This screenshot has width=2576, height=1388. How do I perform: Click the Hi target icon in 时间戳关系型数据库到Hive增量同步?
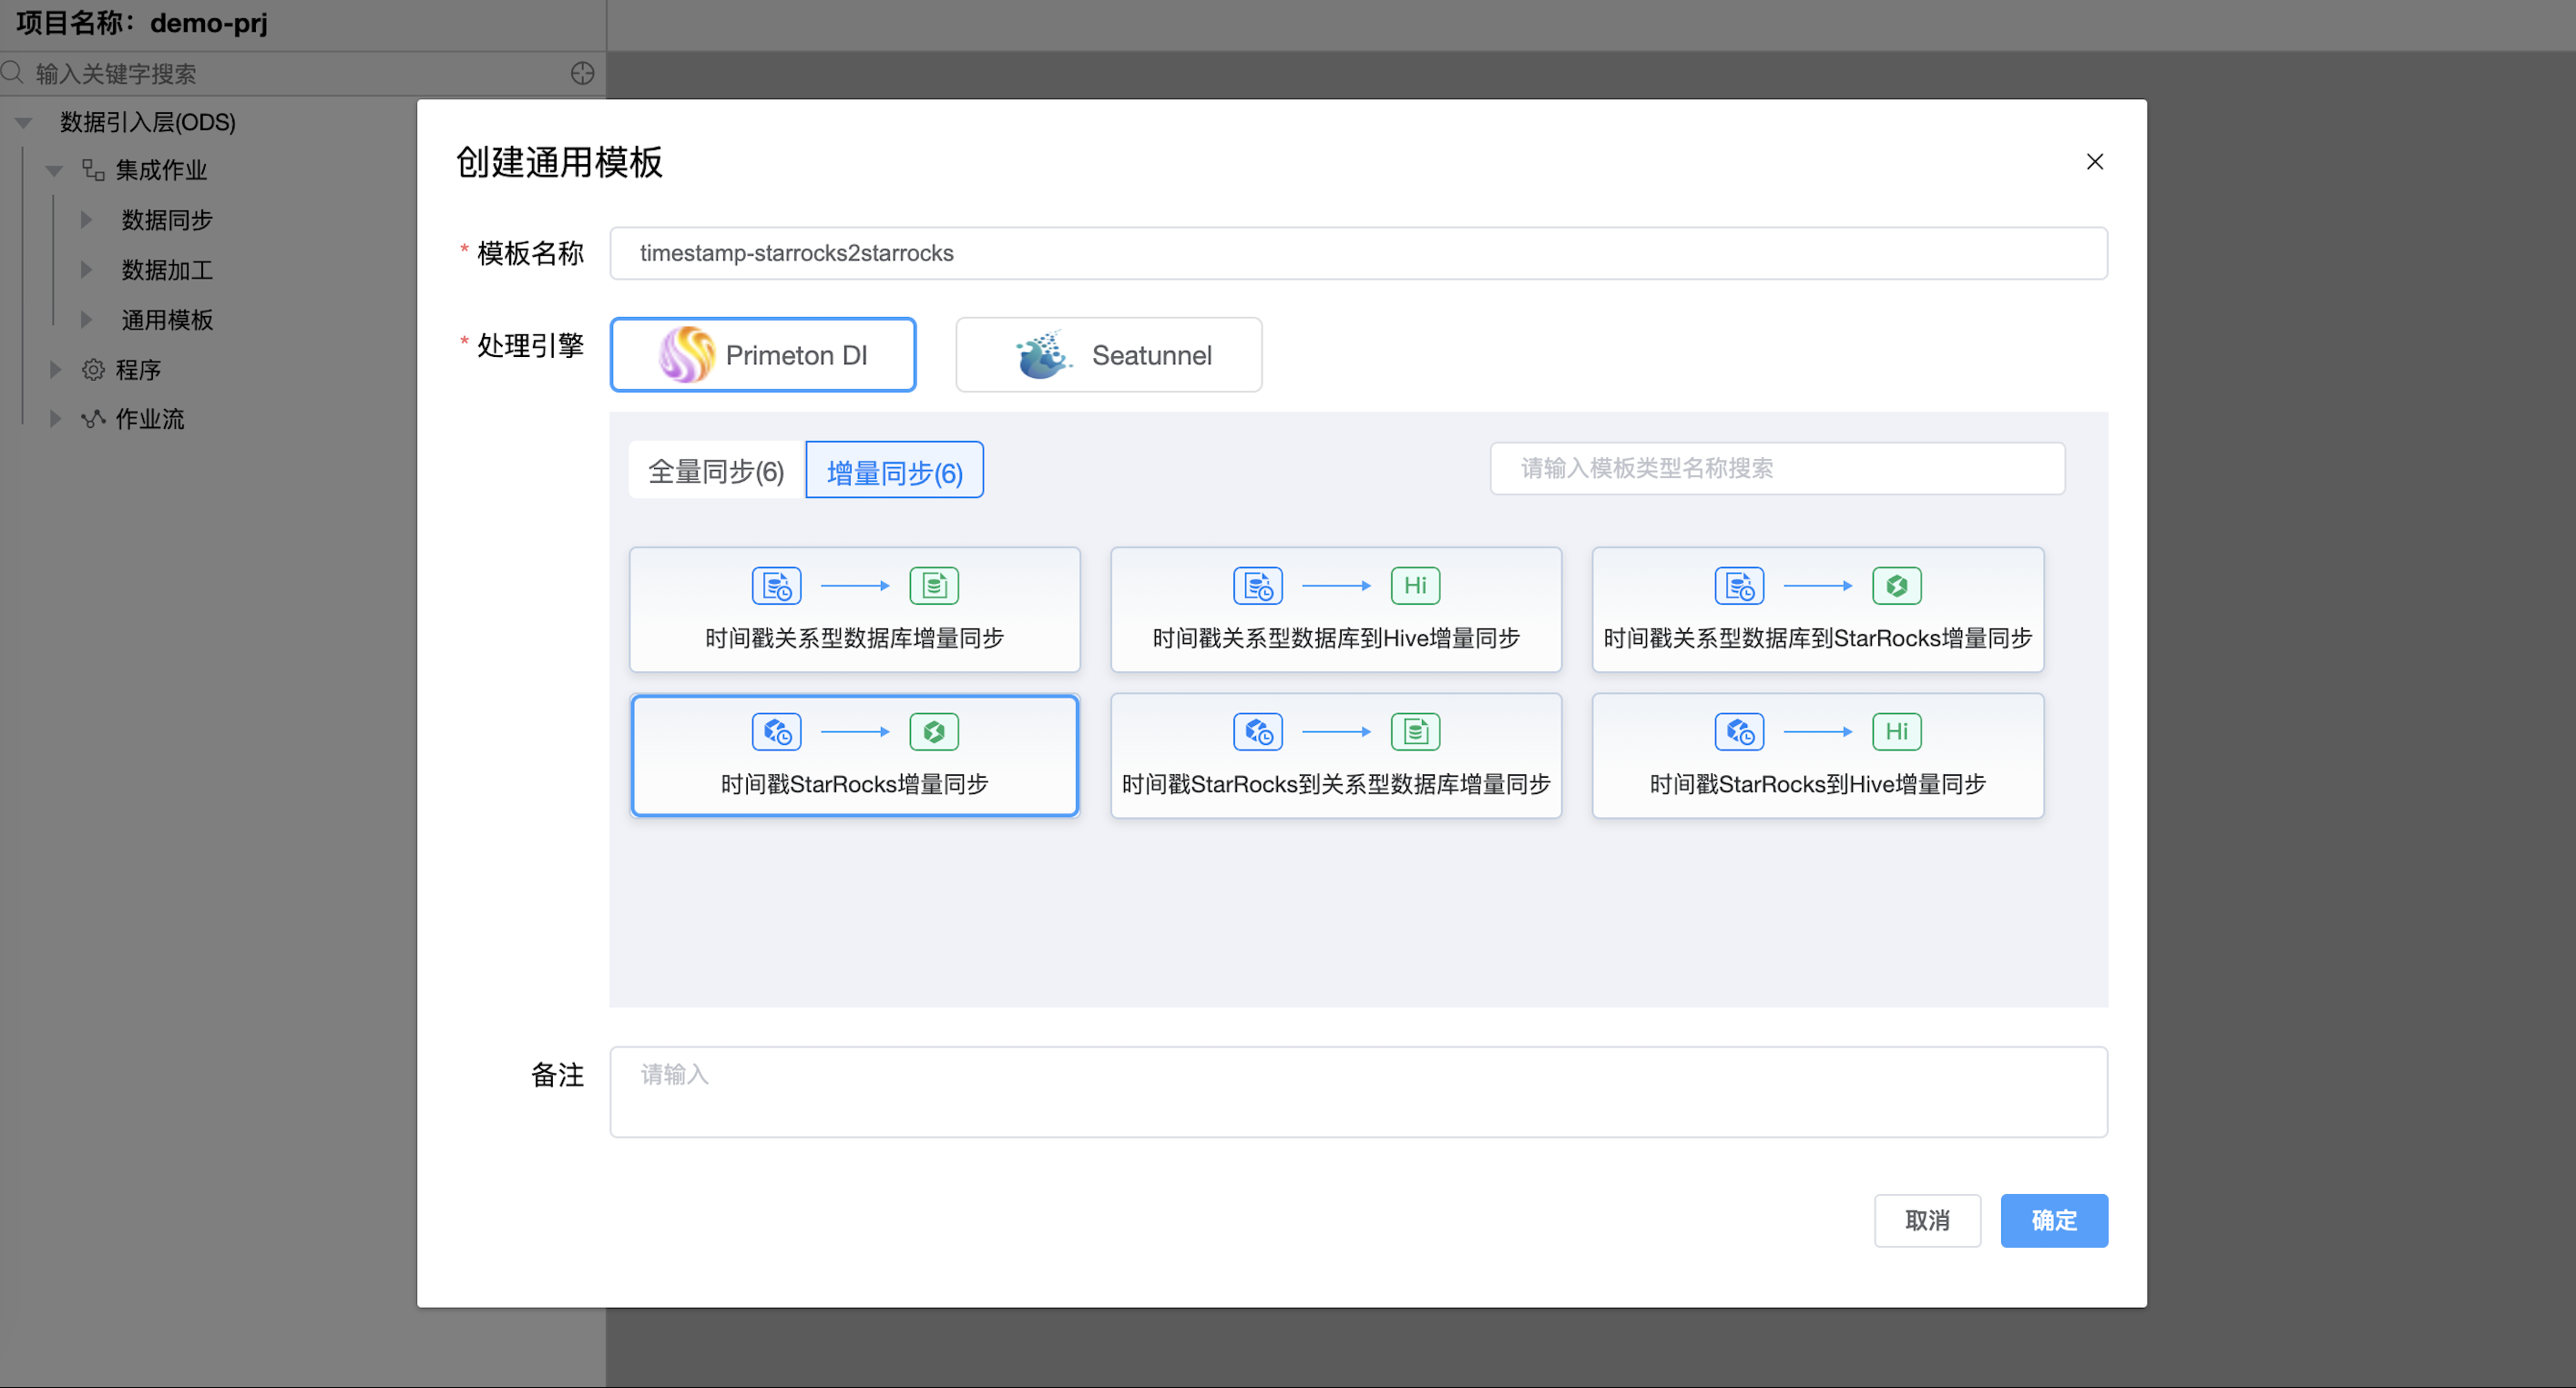tap(1415, 586)
